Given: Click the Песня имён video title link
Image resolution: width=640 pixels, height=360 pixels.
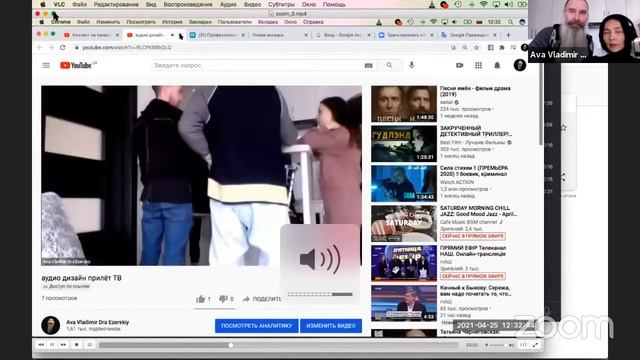Looking at the screenshot, I should coord(475,91).
